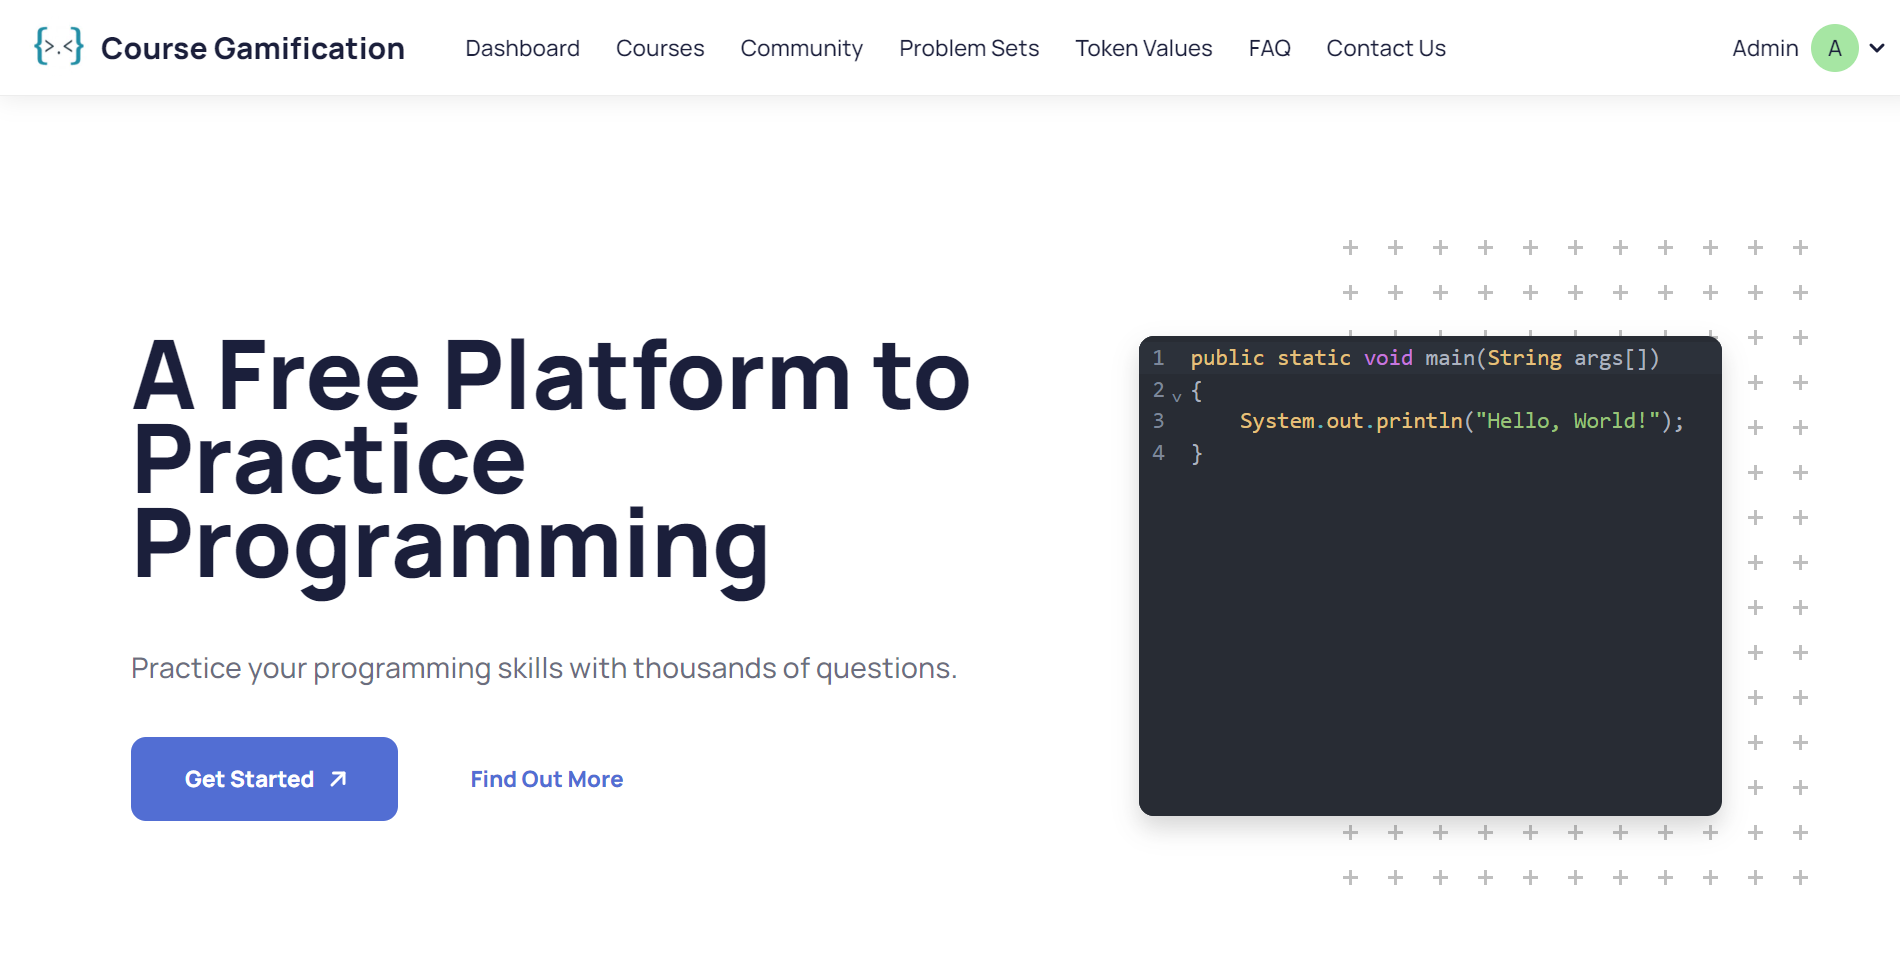View the Token Values page
This screenshot has height=980, width=1900.
[x=1143, y=48]
